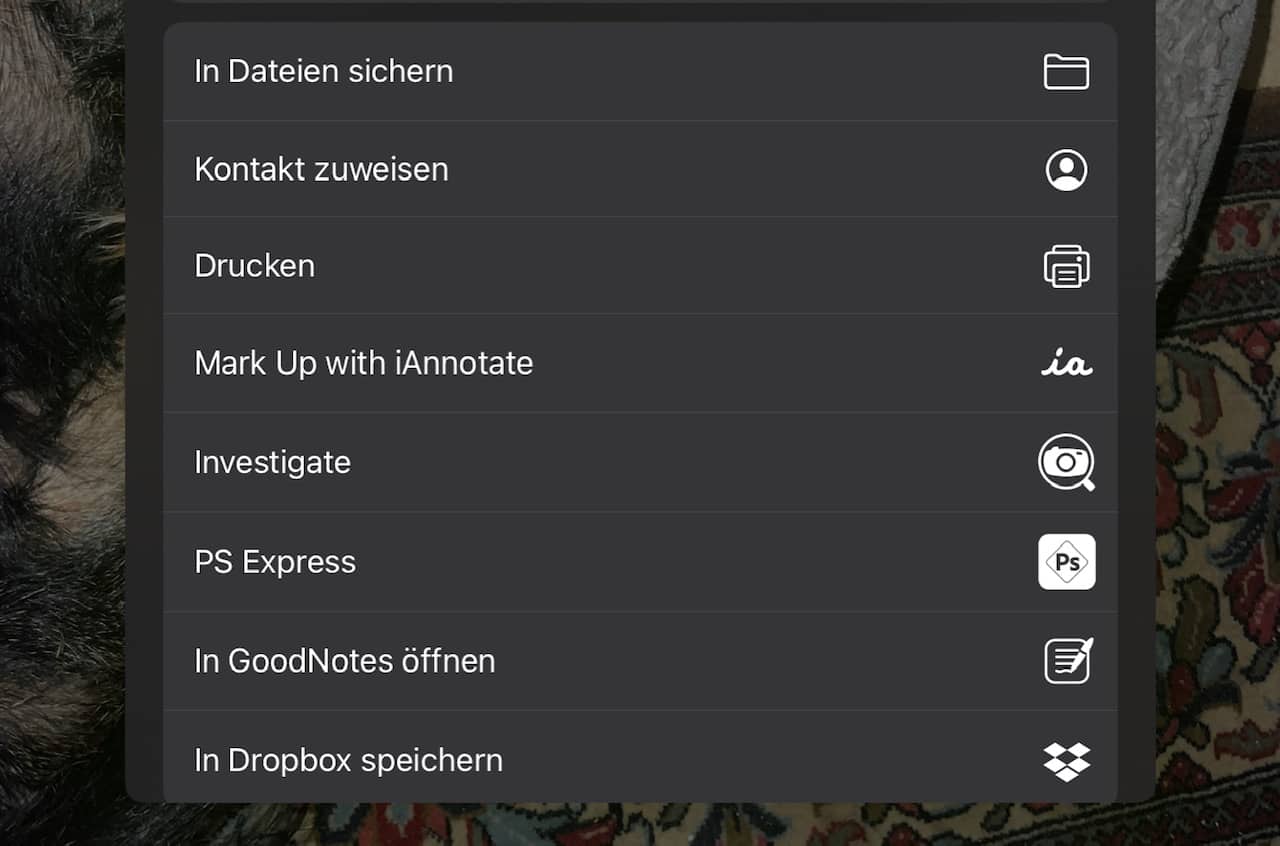Tap the Investigate camera magnifier icon

1066,462
